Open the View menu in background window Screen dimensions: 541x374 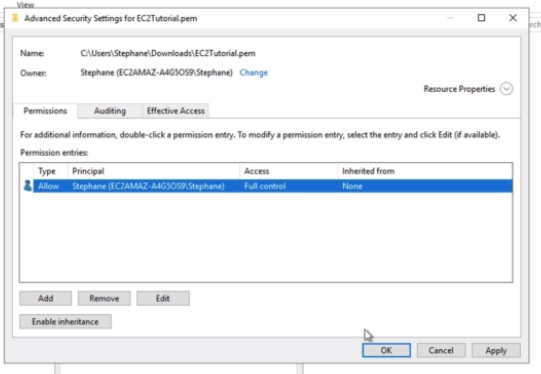[25, 4]
